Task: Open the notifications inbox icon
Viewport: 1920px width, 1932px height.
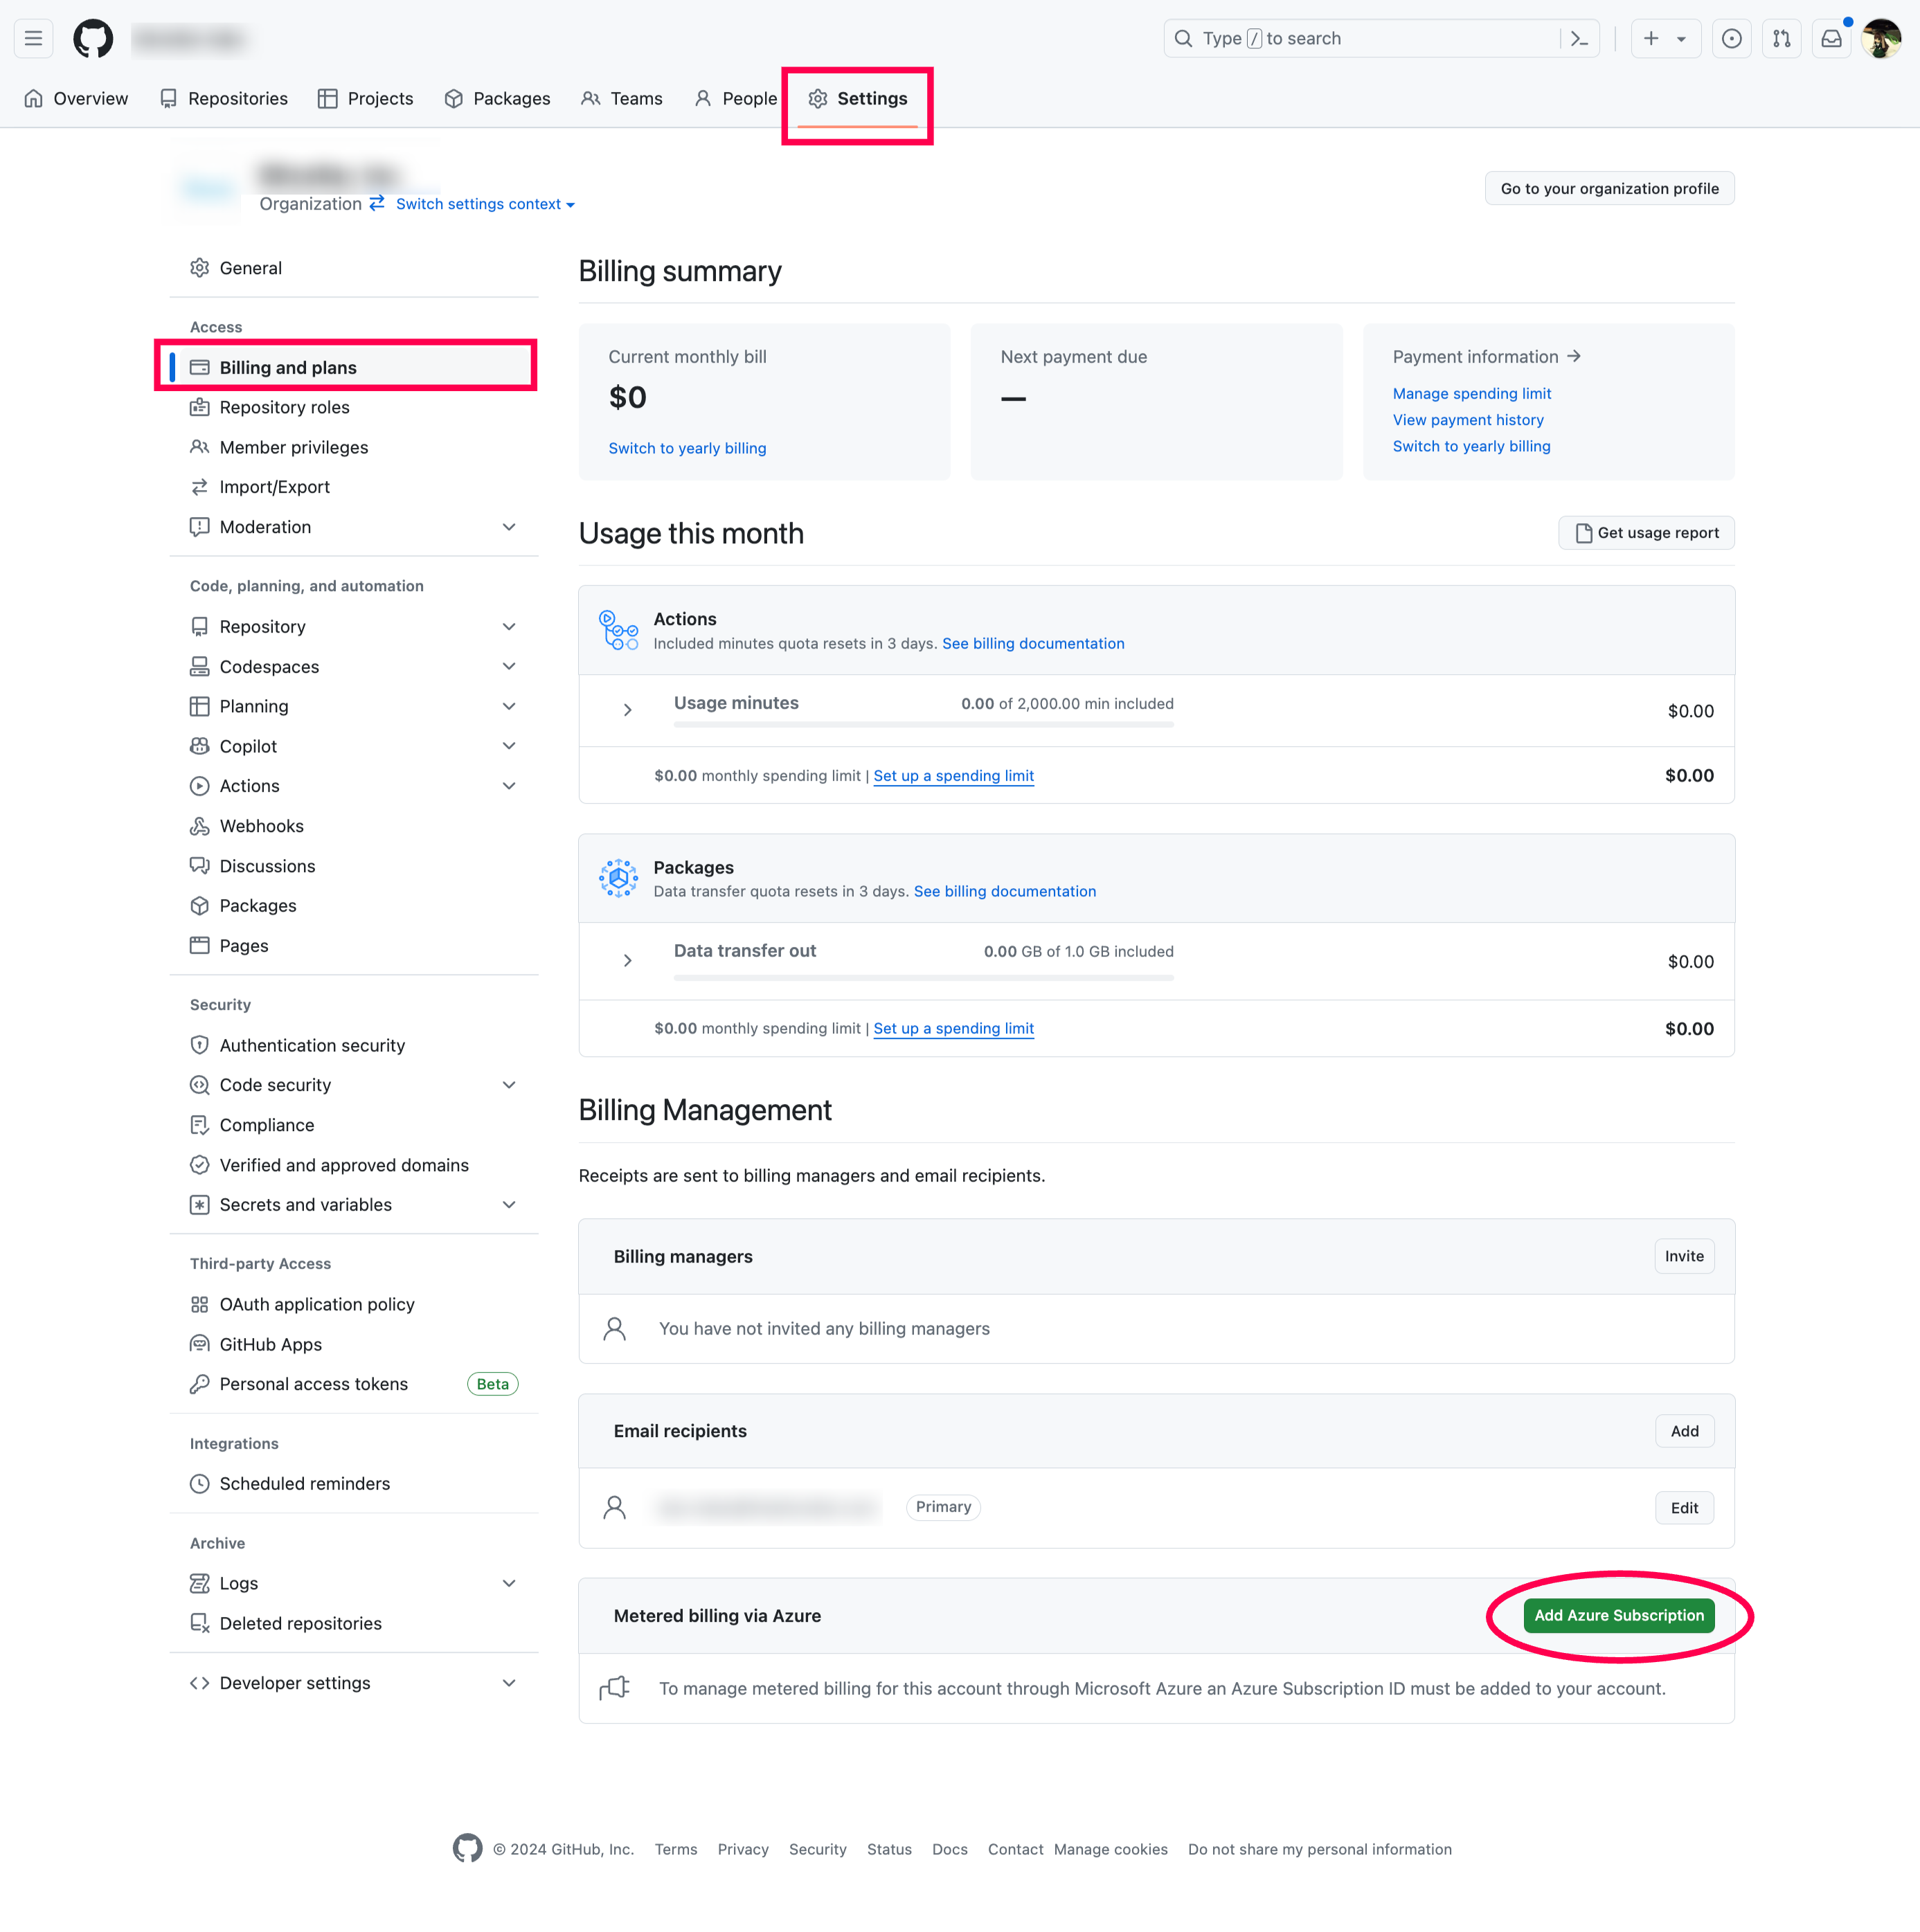Action: (1831, 39)
